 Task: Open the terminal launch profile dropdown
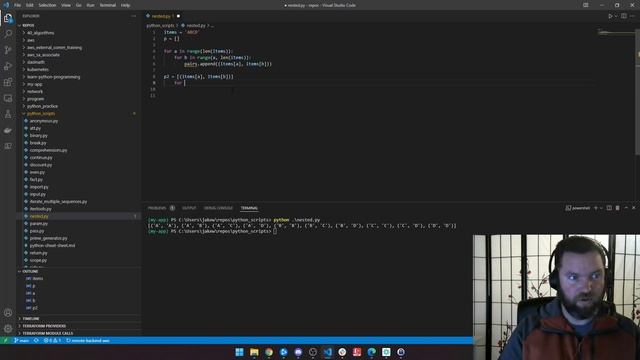click(x=601, y=208)
